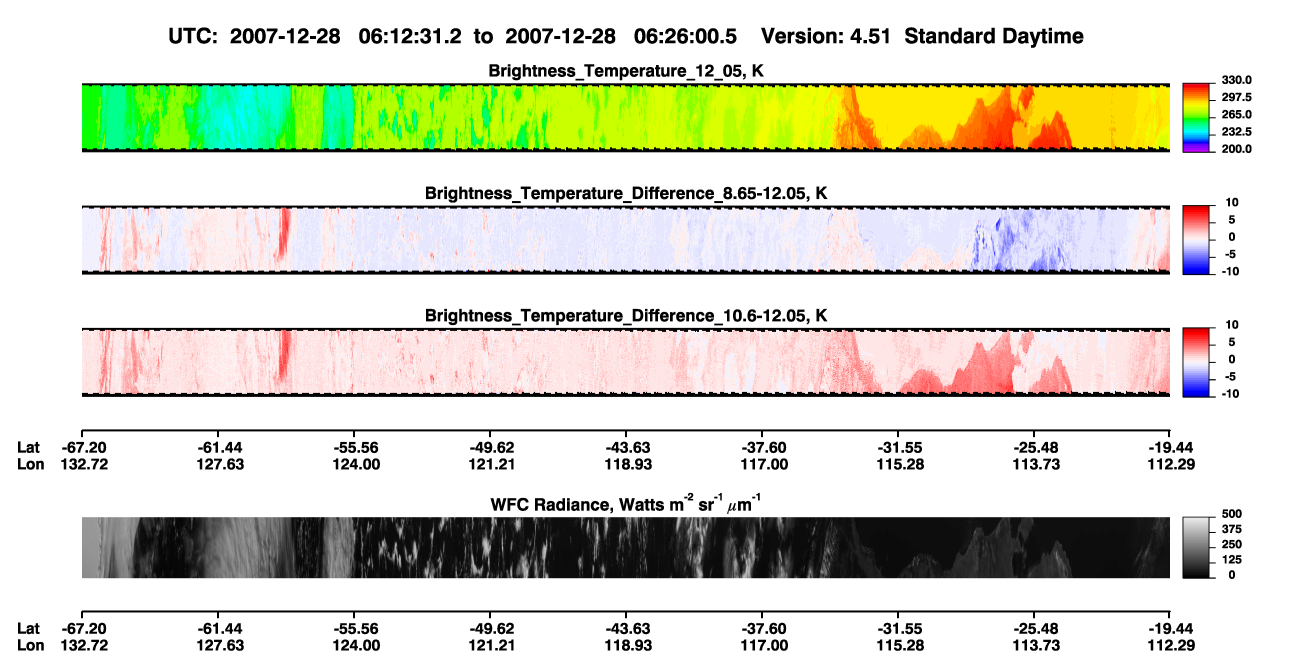The width and height of the screenshot is (1300, 667).
Task: Click the 330.0 colorbar label
Action: point(1237,80)
